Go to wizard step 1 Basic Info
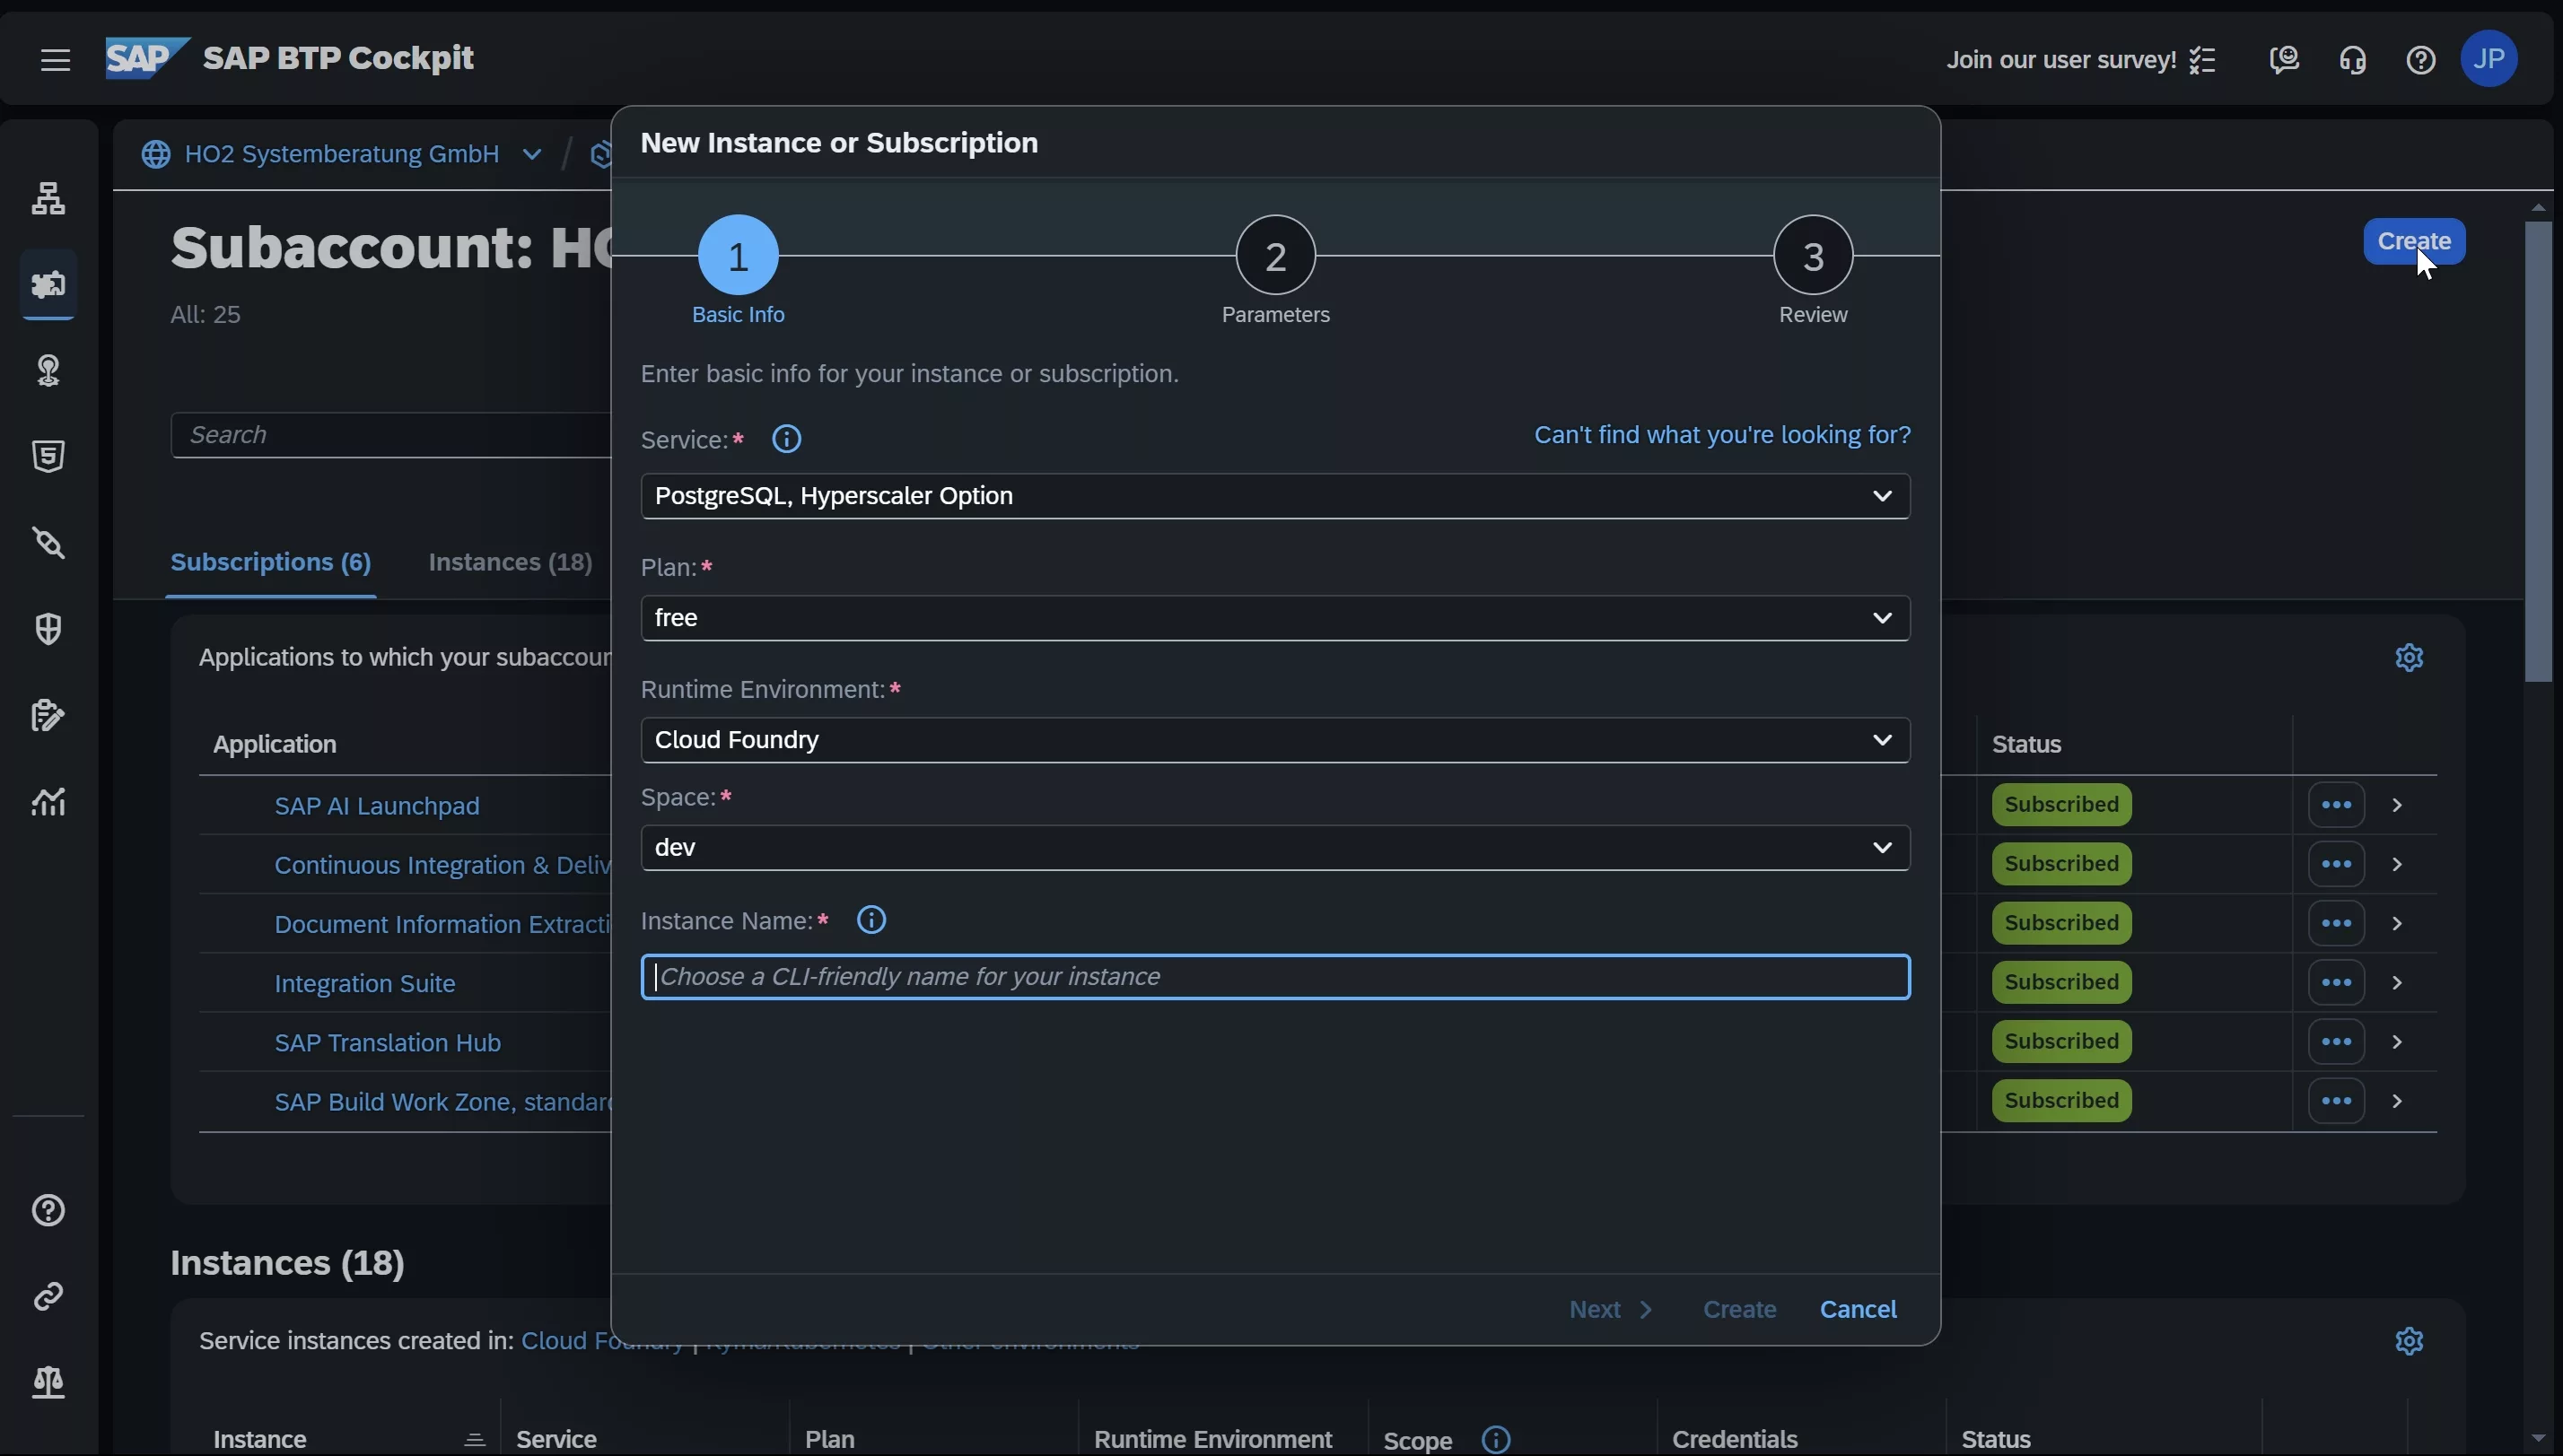This screenshot has width=2563, height=1456. (738, 255)
